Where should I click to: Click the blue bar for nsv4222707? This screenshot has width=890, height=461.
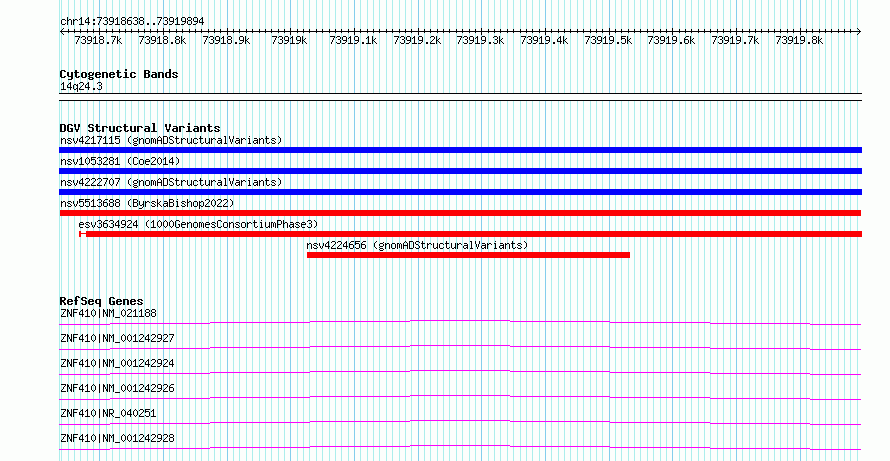click(x=460, y=192)
